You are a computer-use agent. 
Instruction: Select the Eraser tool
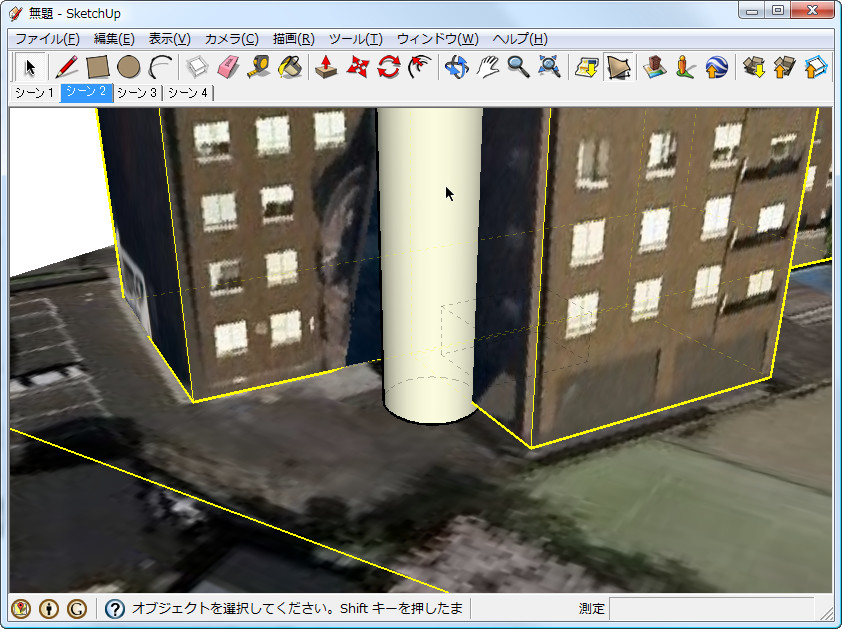228,67
